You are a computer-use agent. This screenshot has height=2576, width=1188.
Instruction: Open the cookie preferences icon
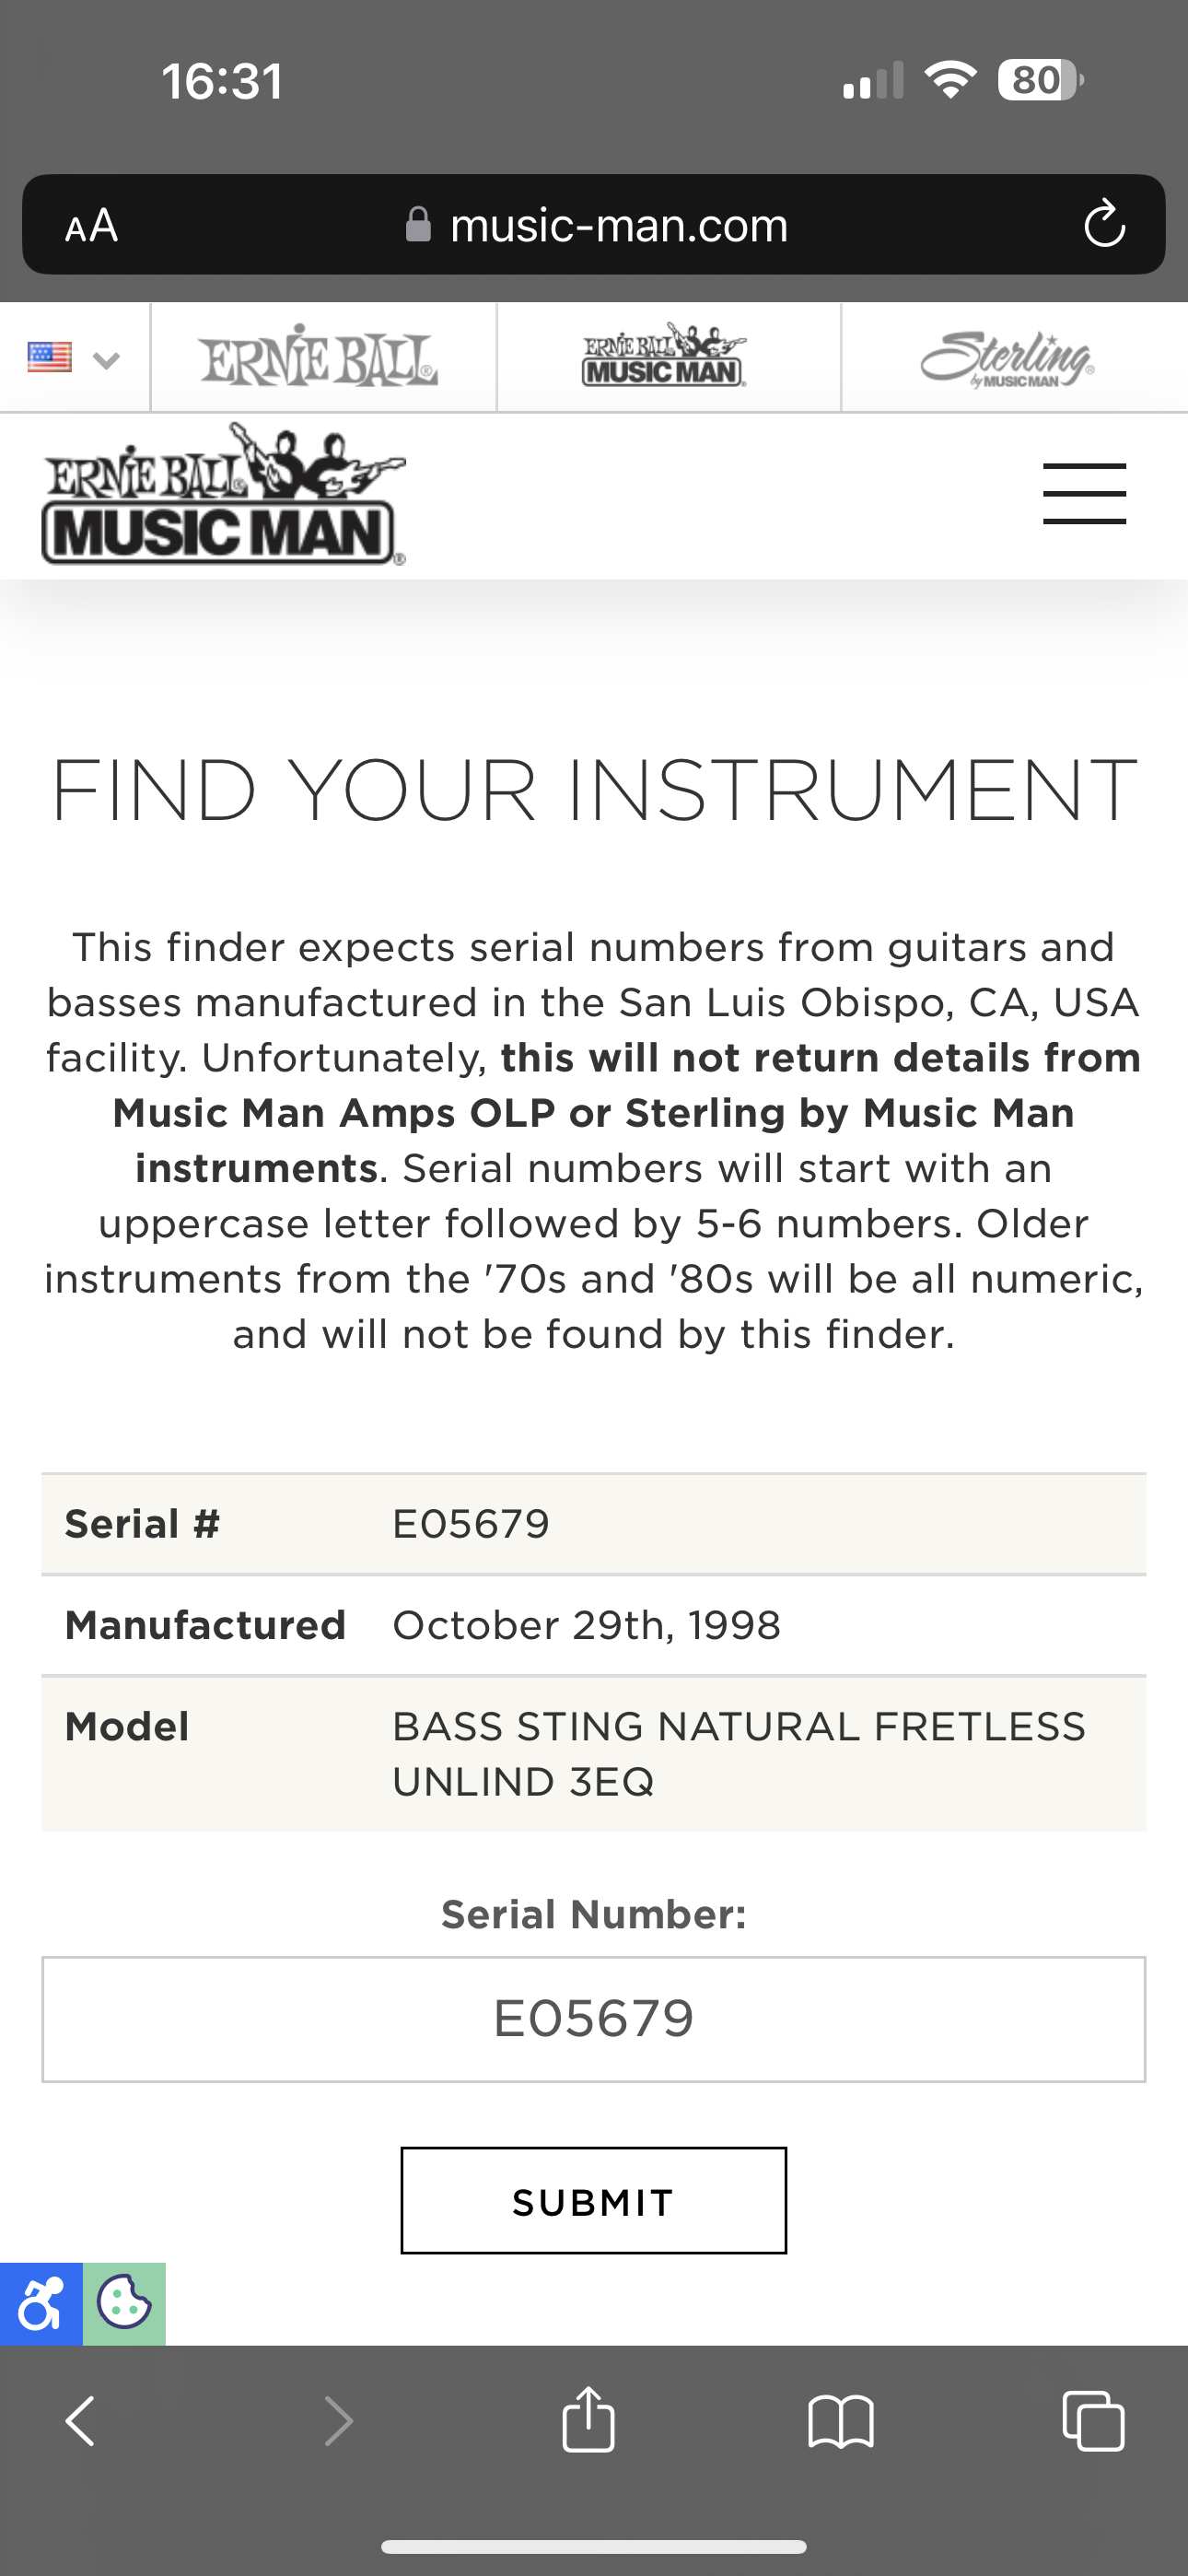[124, 2304]
